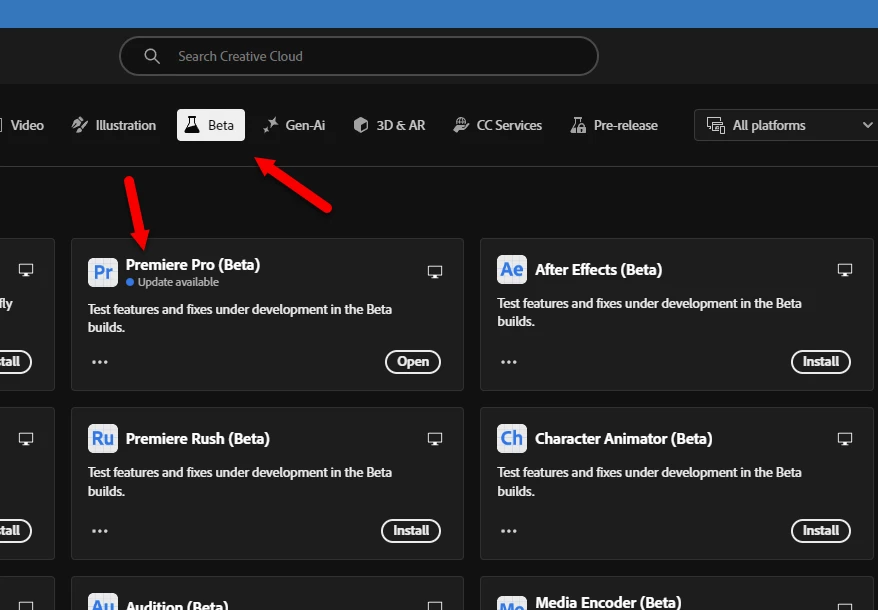Click the Premiere Pro (Beta) title
The height and width of the screenshot is (610, 878).
click(193, 264)
